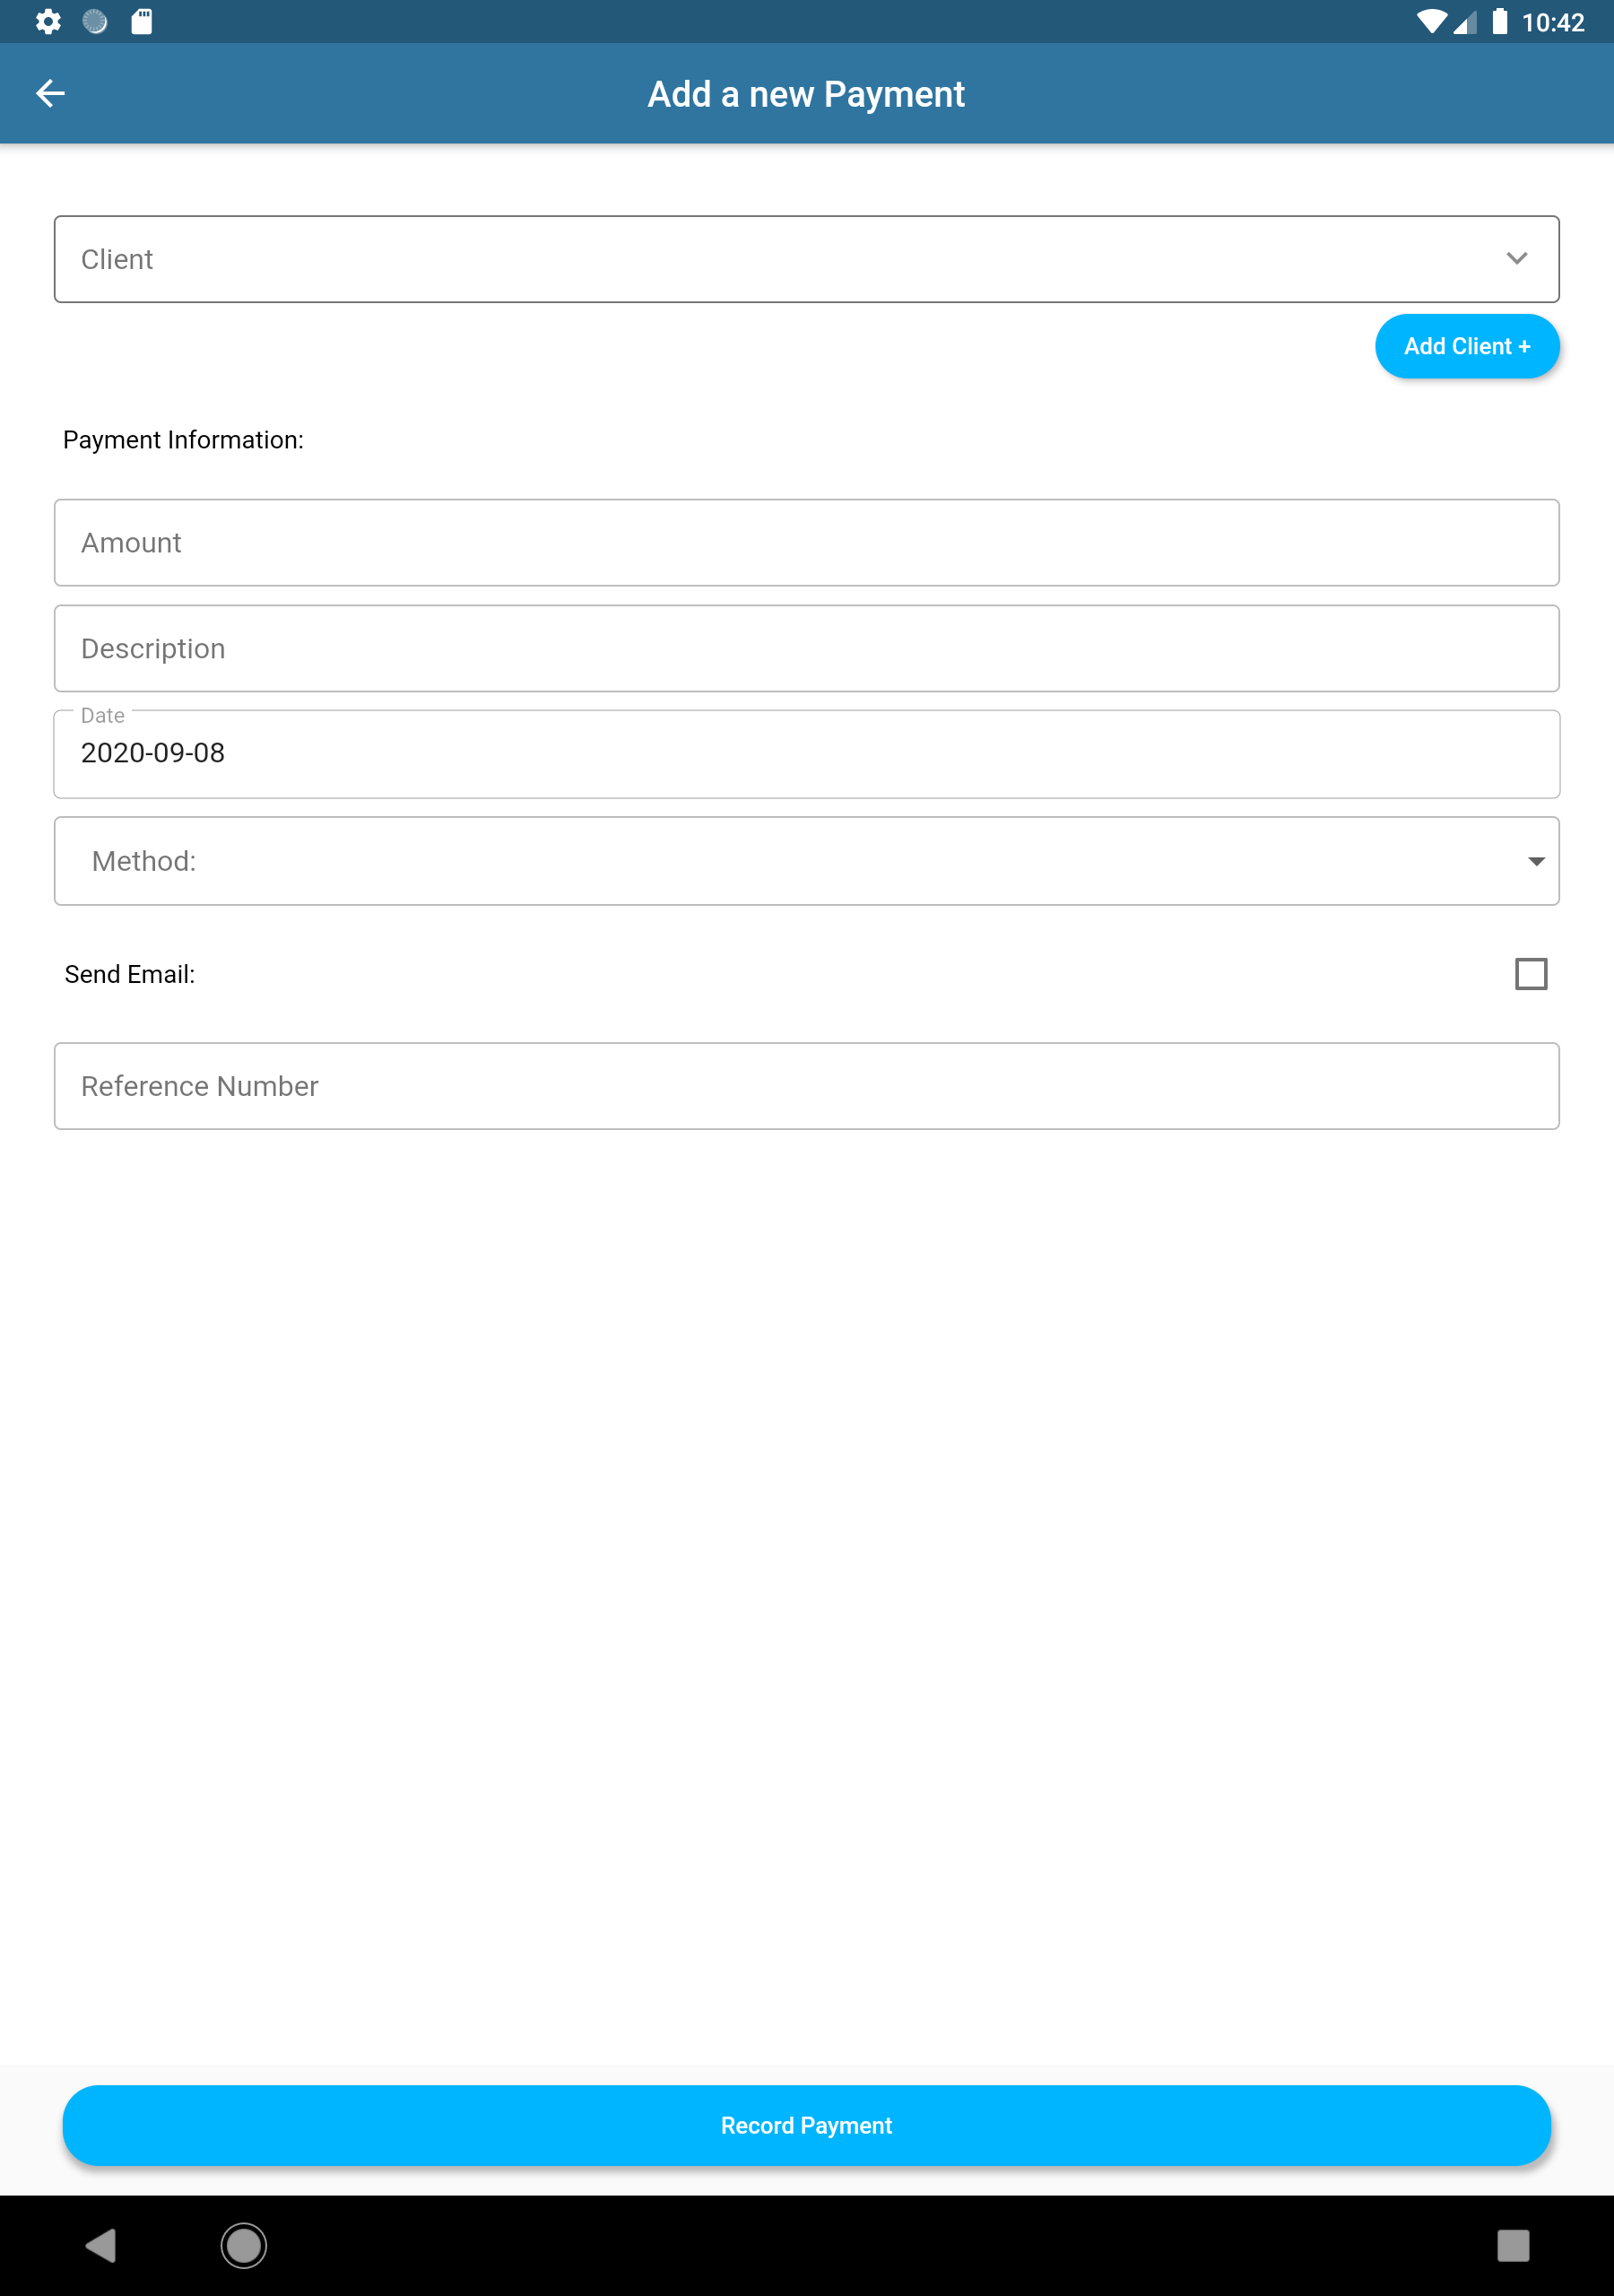Open the Date field showing 2020-09-08

click(806, 754)
